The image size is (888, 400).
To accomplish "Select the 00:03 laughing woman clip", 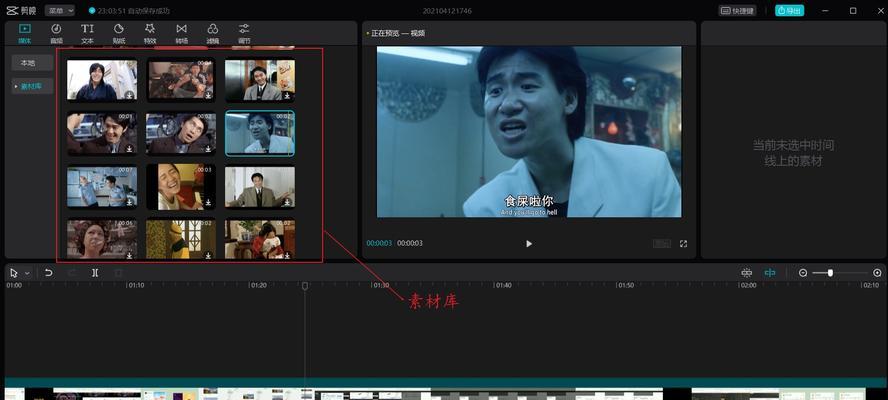I will coord(181,187).
